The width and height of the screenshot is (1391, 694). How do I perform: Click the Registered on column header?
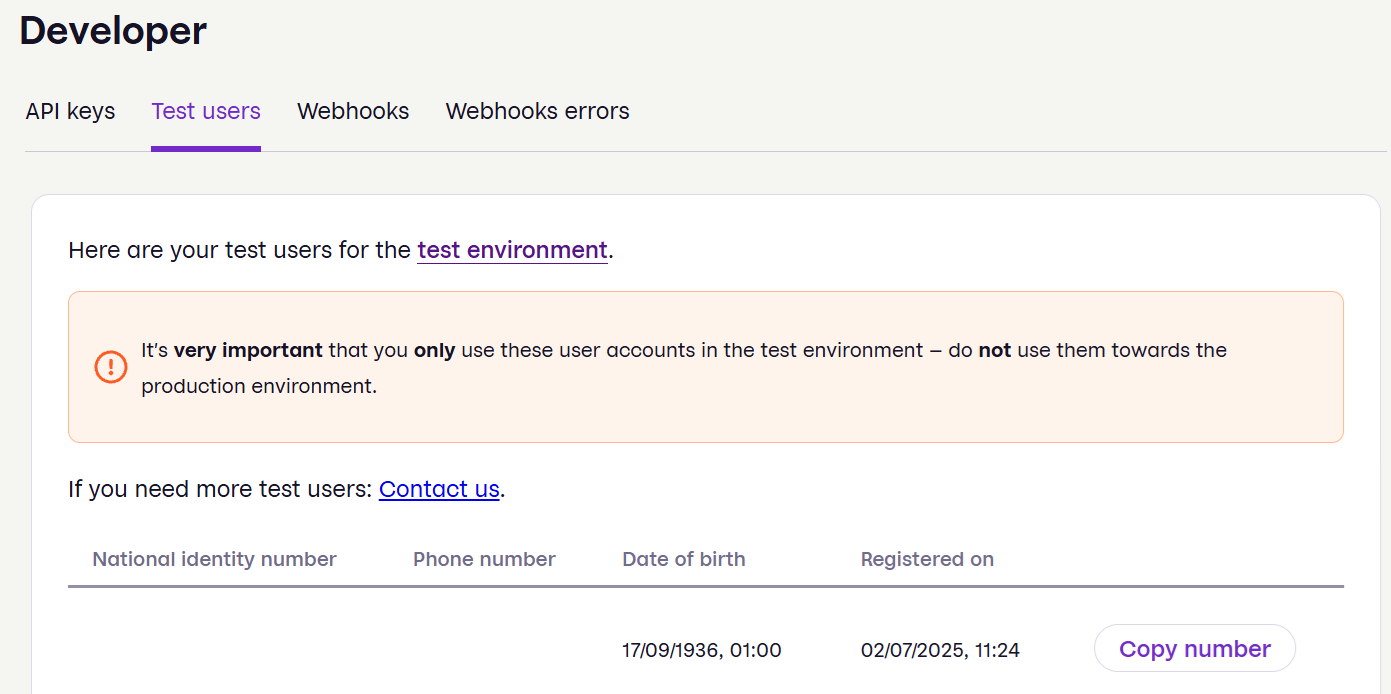927,559
